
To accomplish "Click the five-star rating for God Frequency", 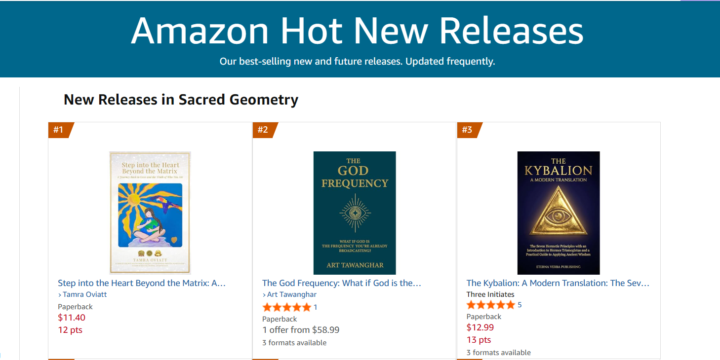I will (287, 307).
